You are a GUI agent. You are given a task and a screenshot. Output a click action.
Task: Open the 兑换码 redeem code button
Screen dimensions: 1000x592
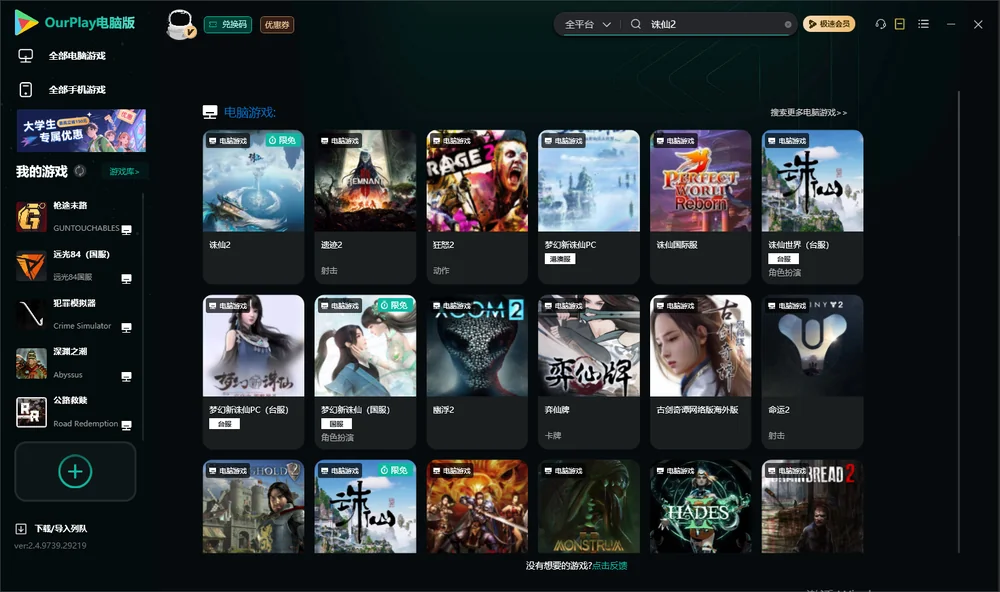[228, 24]
